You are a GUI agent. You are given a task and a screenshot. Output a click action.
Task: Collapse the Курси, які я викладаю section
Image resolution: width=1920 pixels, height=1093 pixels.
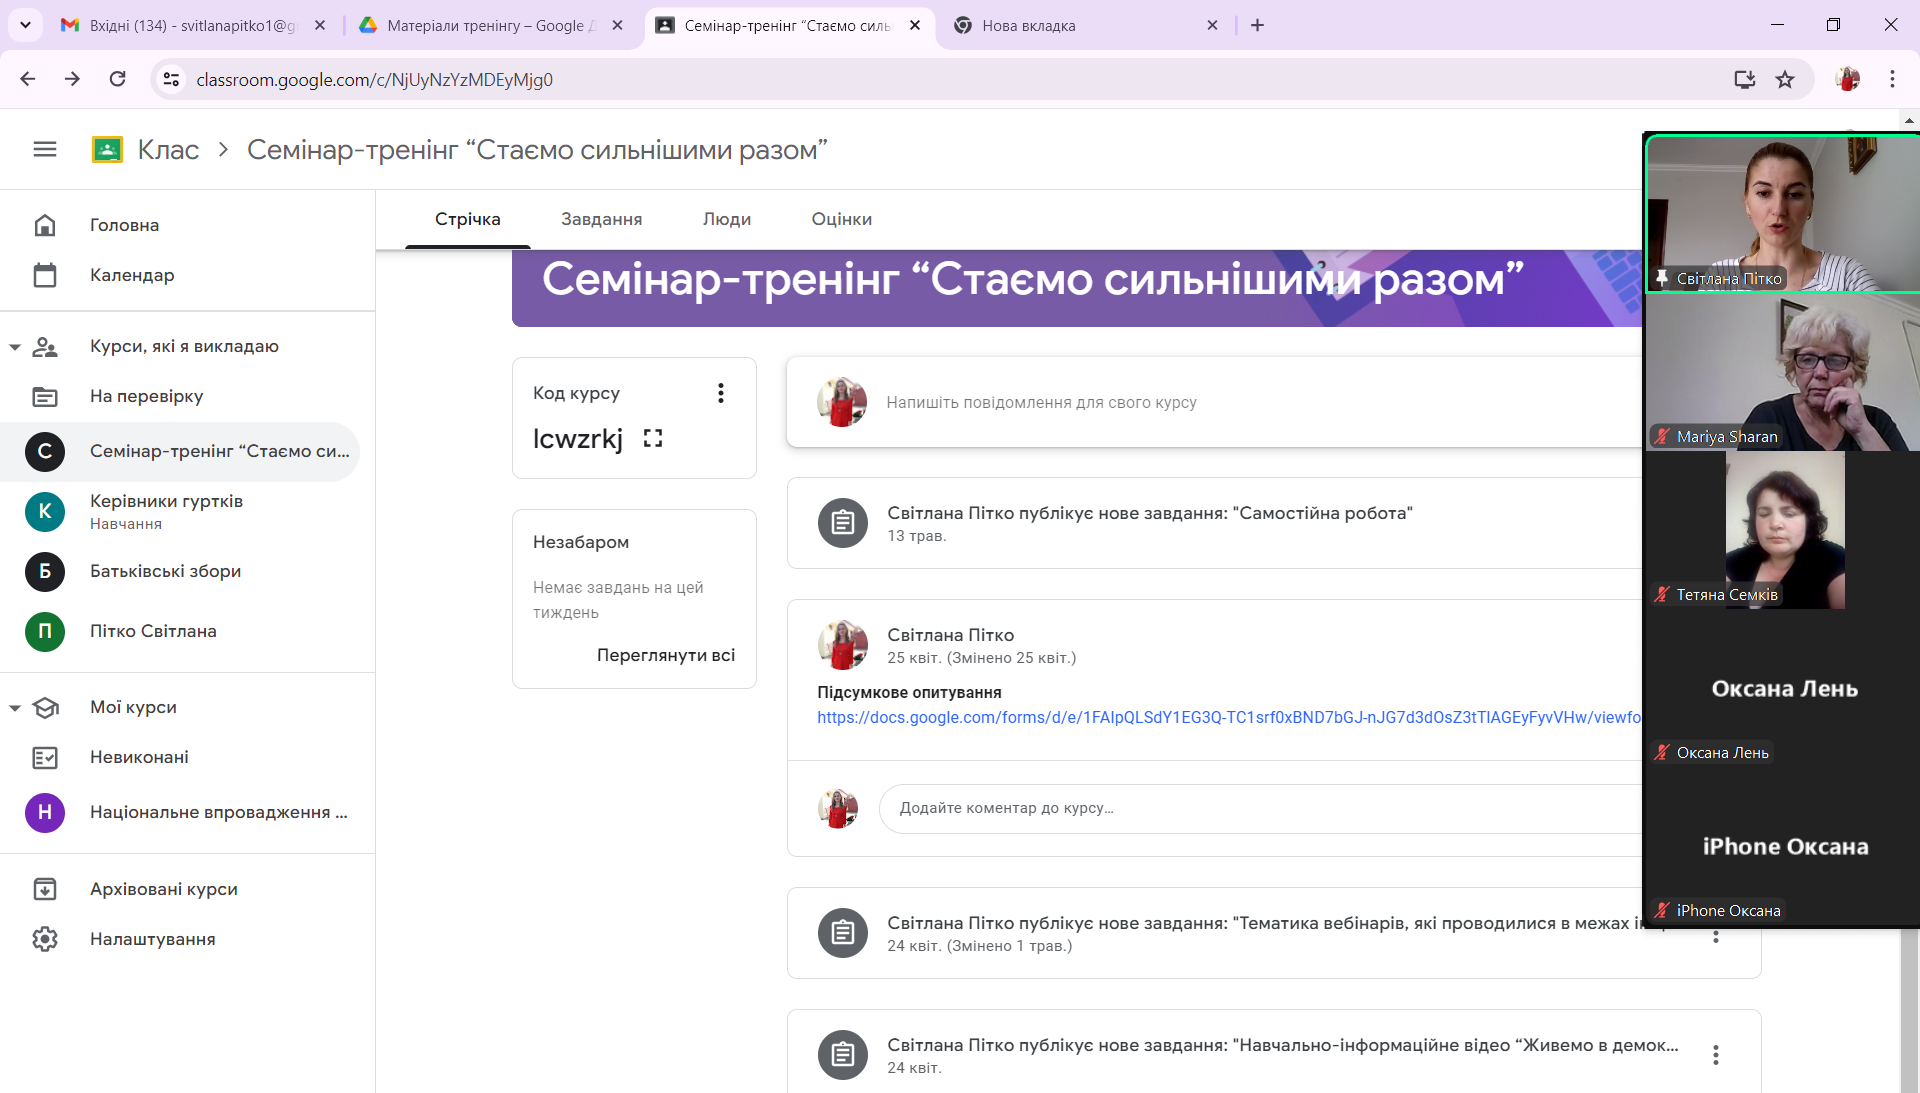click(15, 347)
